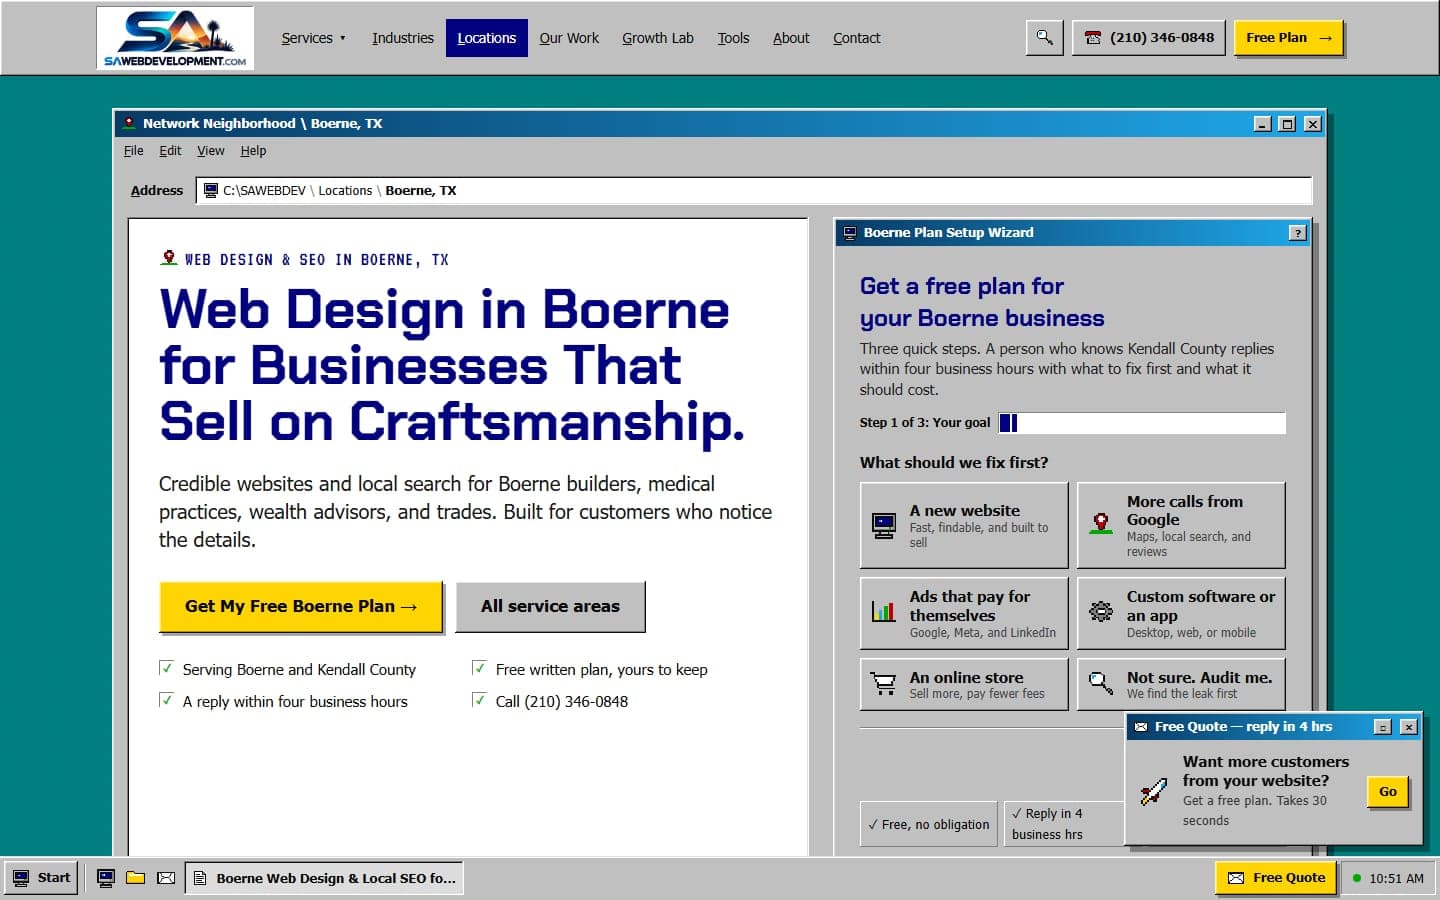The width and height of the screenshot is (1440, 900).
Task: Click the rocket icon in Free Quote popup
Action: [1153, 791]
